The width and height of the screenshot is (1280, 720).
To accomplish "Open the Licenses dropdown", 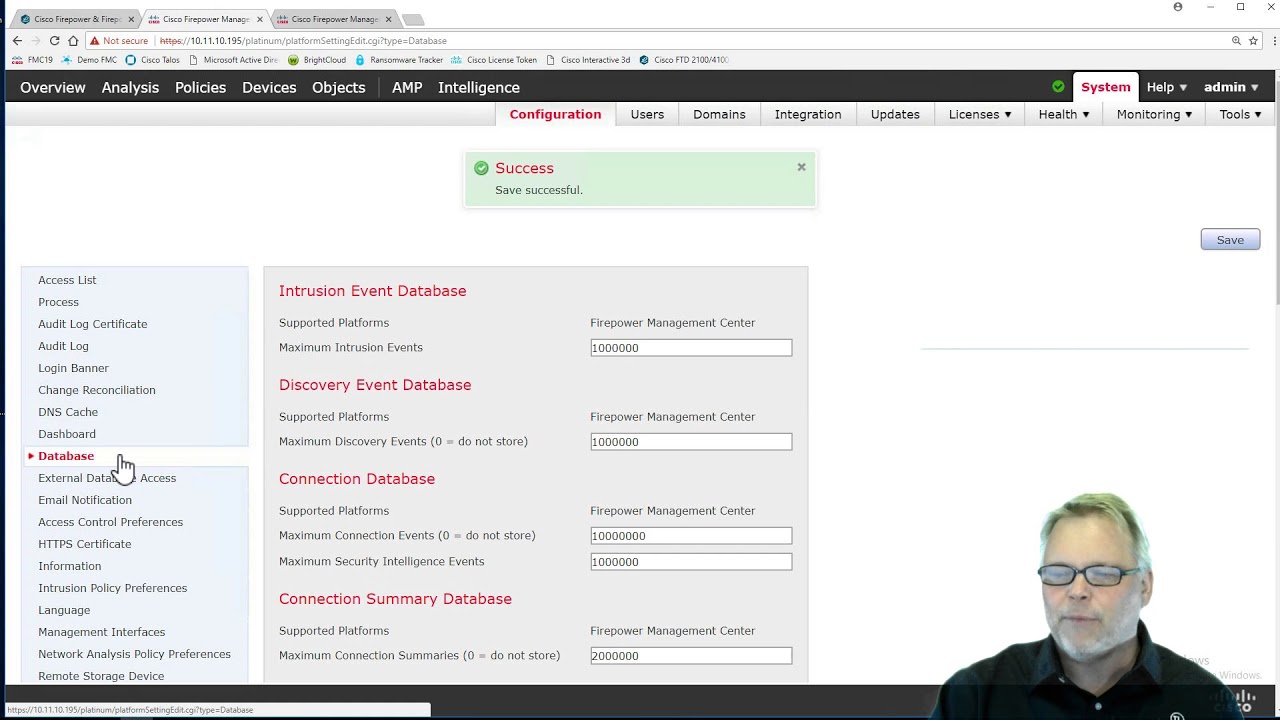I will pyautogui.click(x=980, y=114).
